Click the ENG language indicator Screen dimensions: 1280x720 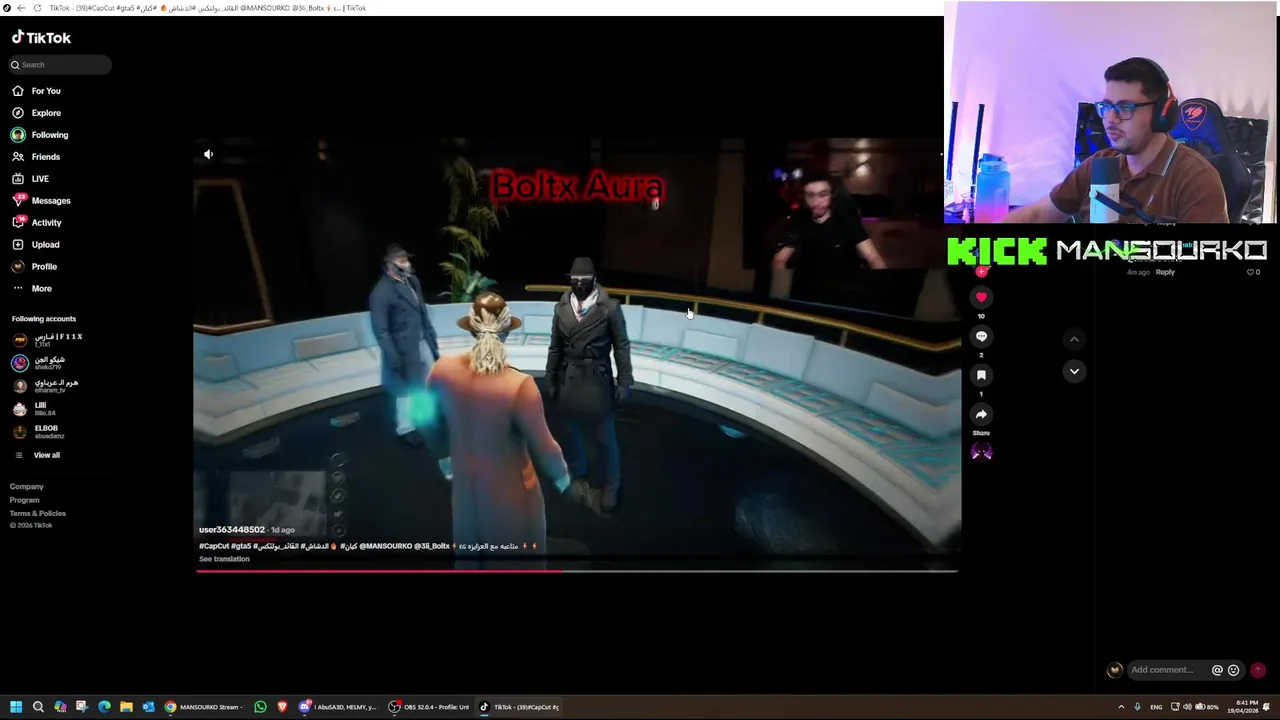click(1156, 707)
